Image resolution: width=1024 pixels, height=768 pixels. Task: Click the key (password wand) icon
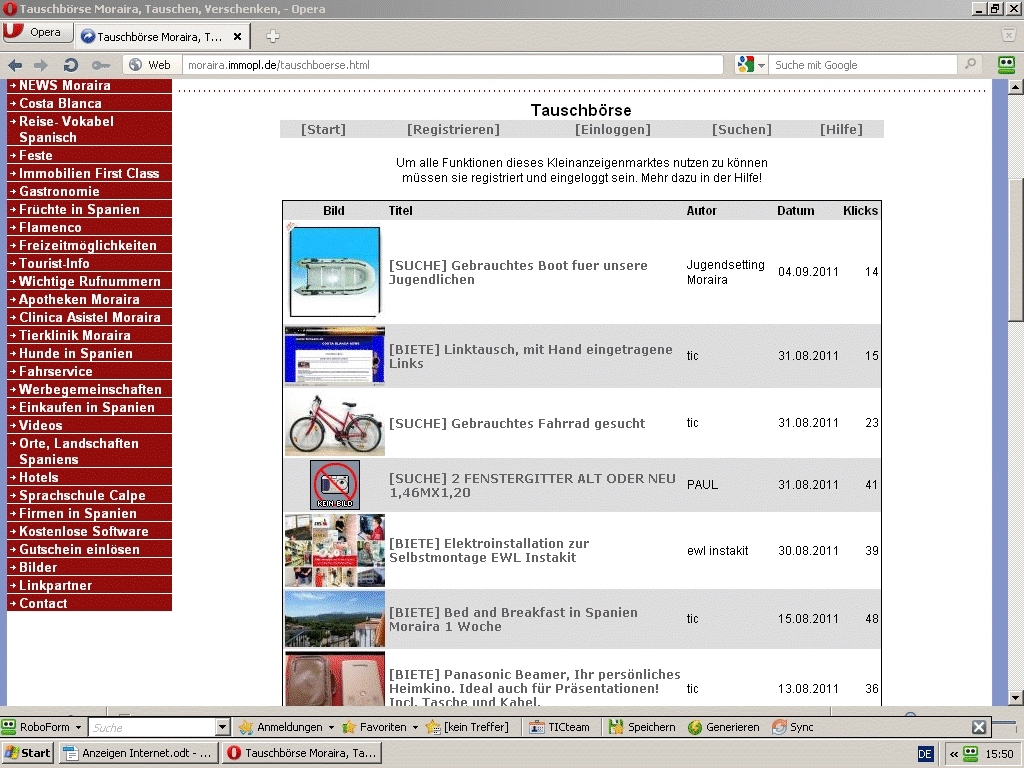[100, 65]
